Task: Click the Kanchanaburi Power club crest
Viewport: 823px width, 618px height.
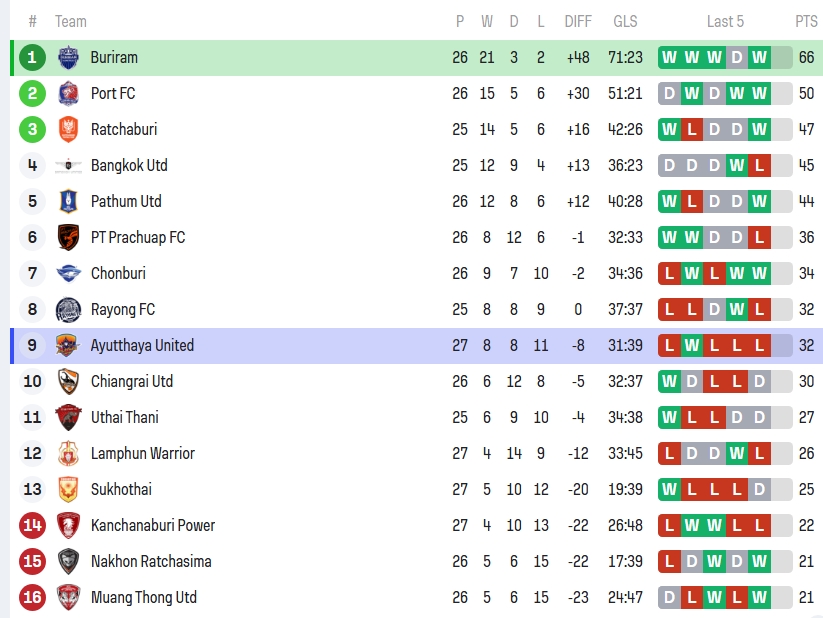Action: 68,525
